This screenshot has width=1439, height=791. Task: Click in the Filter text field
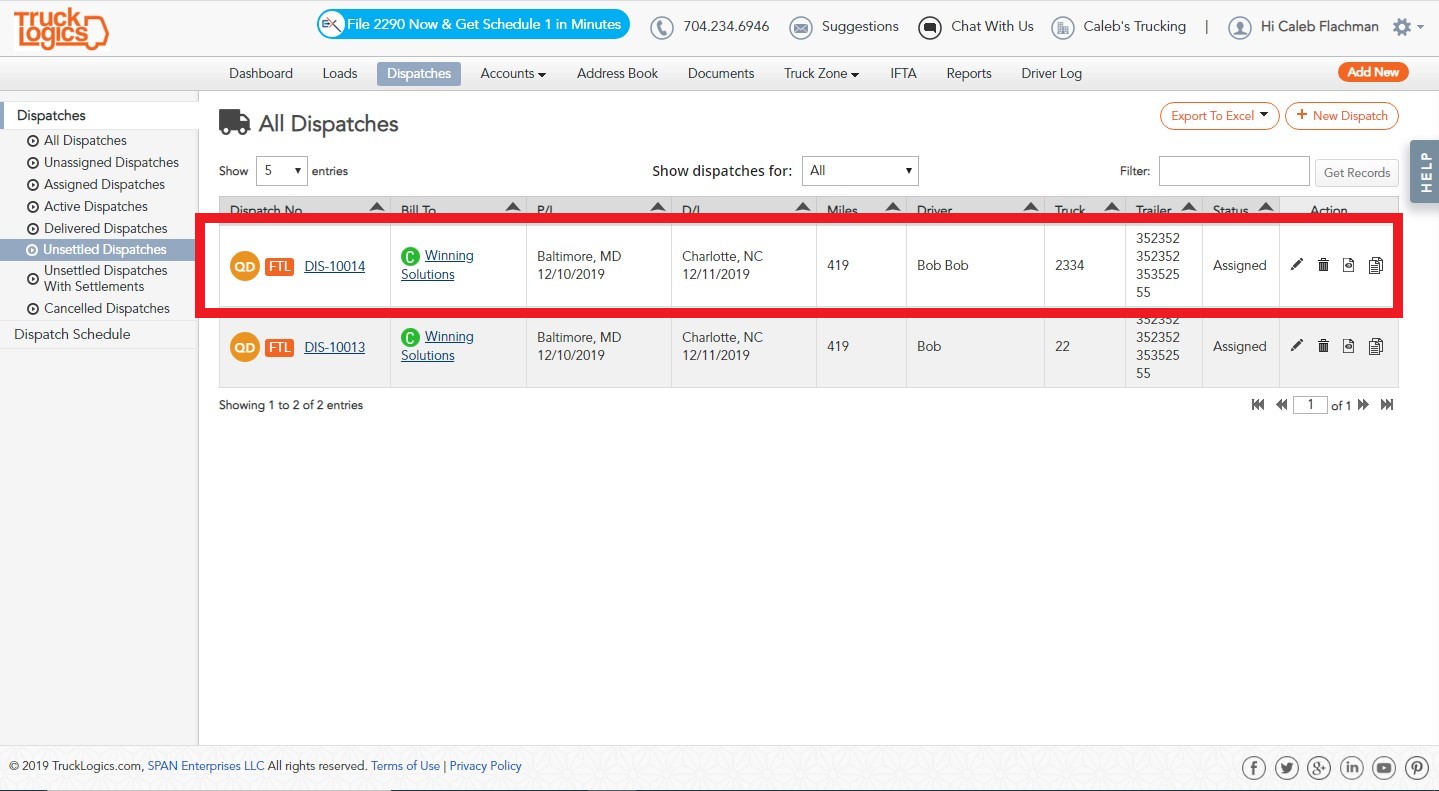click(1234, 171)
